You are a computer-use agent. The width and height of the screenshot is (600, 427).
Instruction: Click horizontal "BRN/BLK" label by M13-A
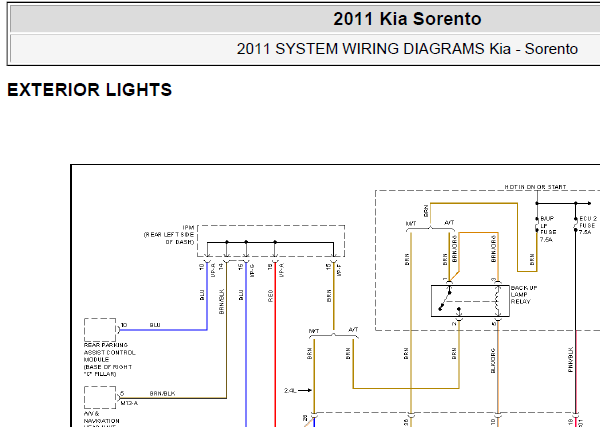[x=162, y=393]
